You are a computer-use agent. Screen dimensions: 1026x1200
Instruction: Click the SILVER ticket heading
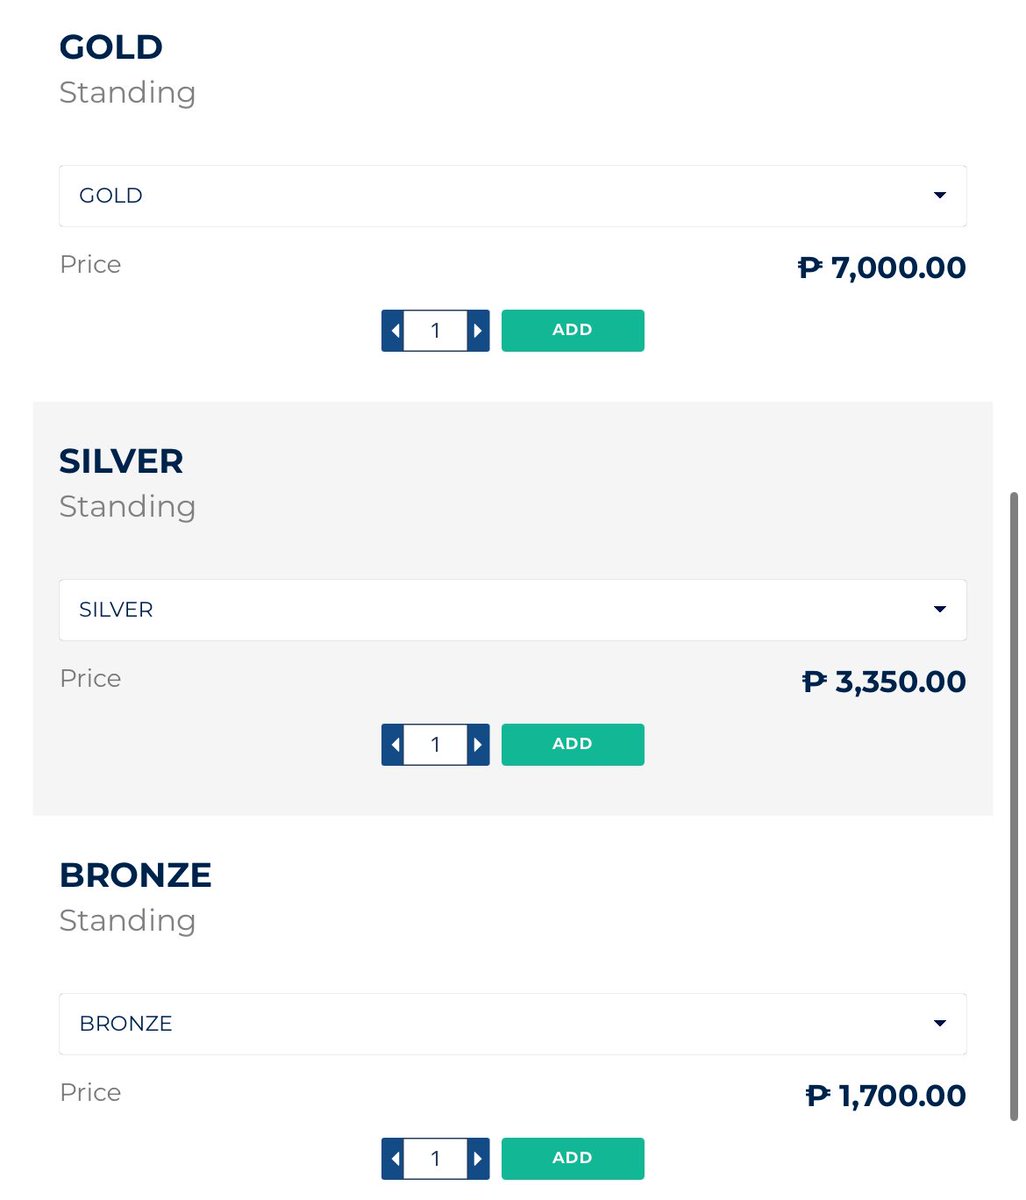pyautogui.click(x=121, y=461)
